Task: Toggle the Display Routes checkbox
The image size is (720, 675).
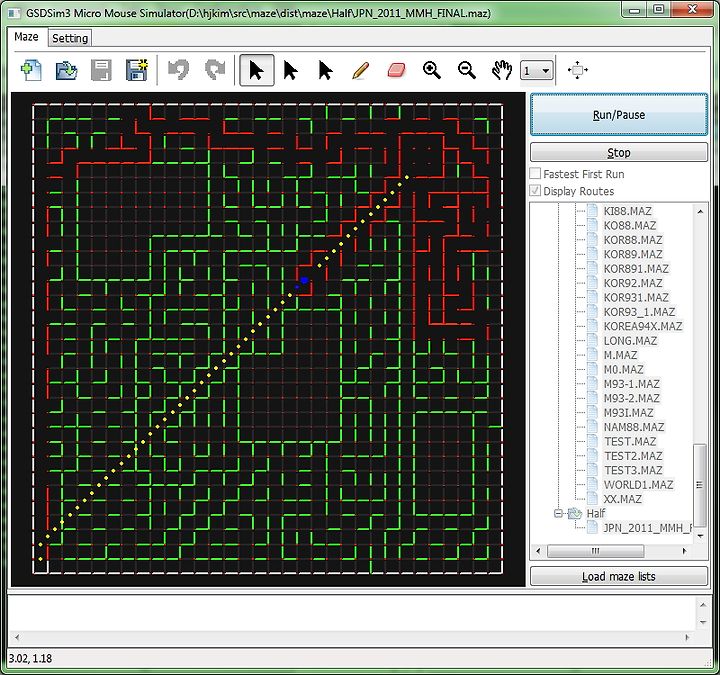Action: point(535,191)
